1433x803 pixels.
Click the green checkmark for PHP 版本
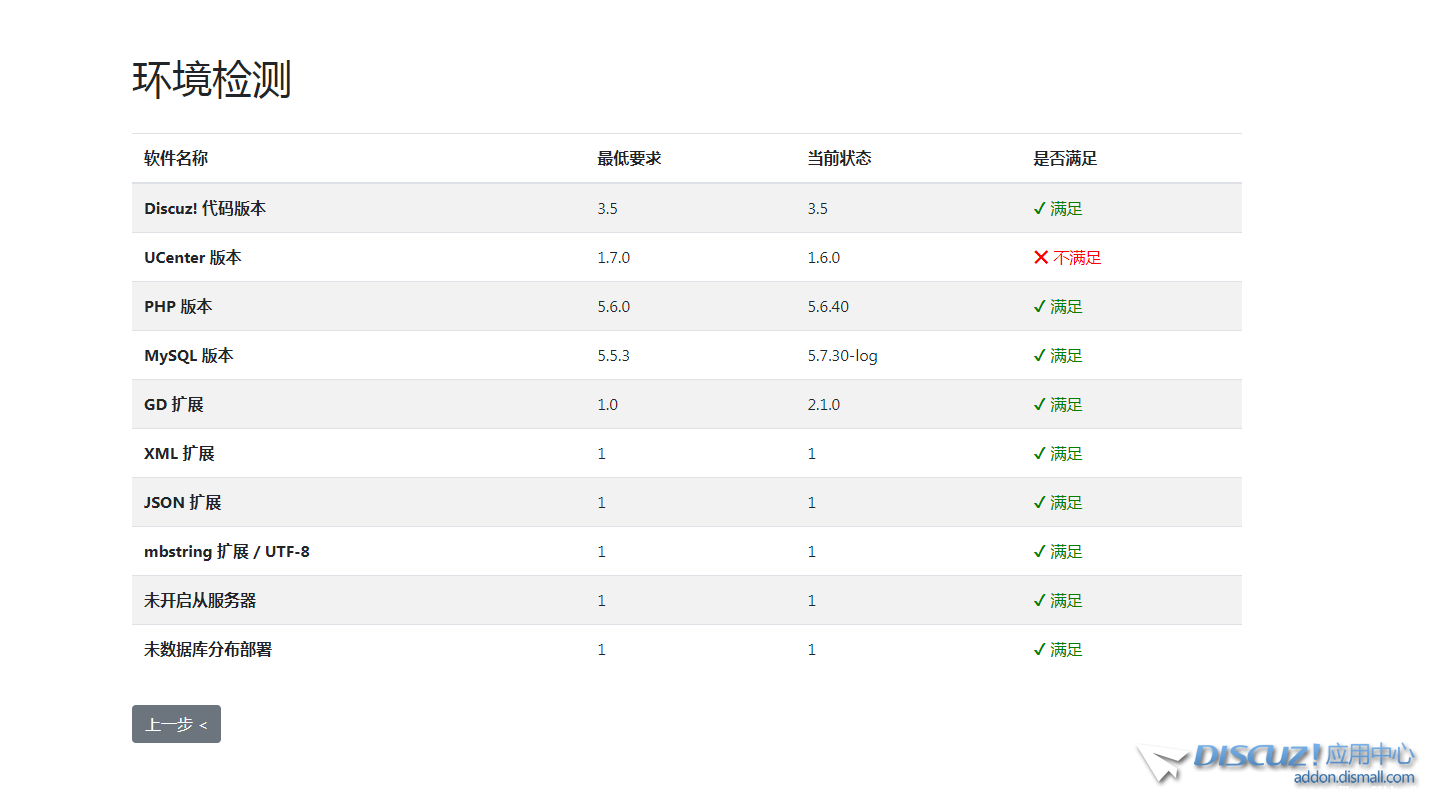[1040, 307]
